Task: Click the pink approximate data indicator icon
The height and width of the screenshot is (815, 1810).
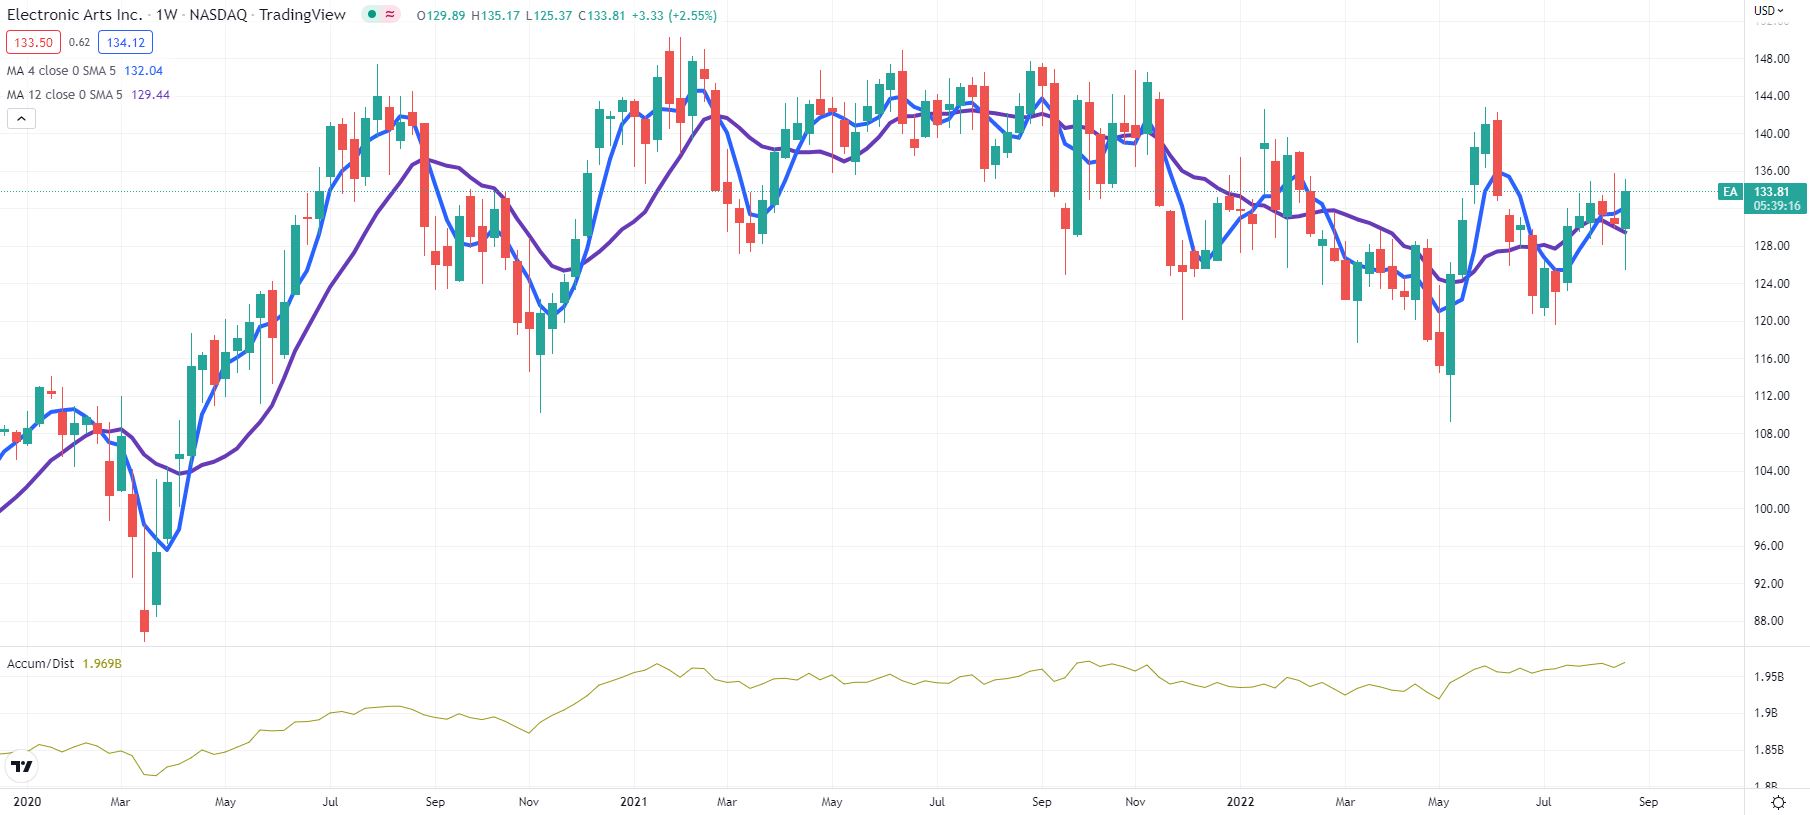Action: pos(389,15)
